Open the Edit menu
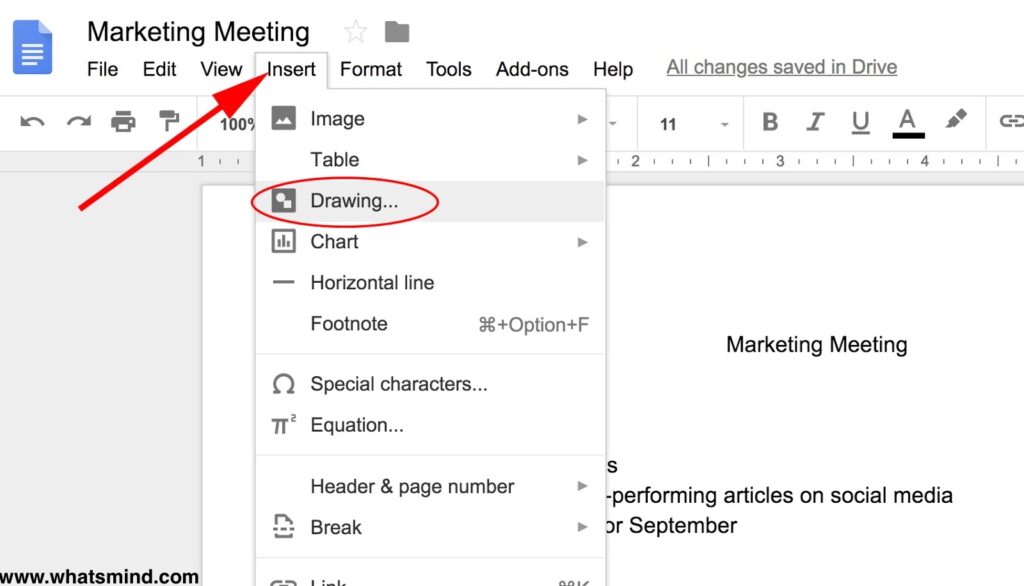The image size is (1024, 586). point(159,69)
